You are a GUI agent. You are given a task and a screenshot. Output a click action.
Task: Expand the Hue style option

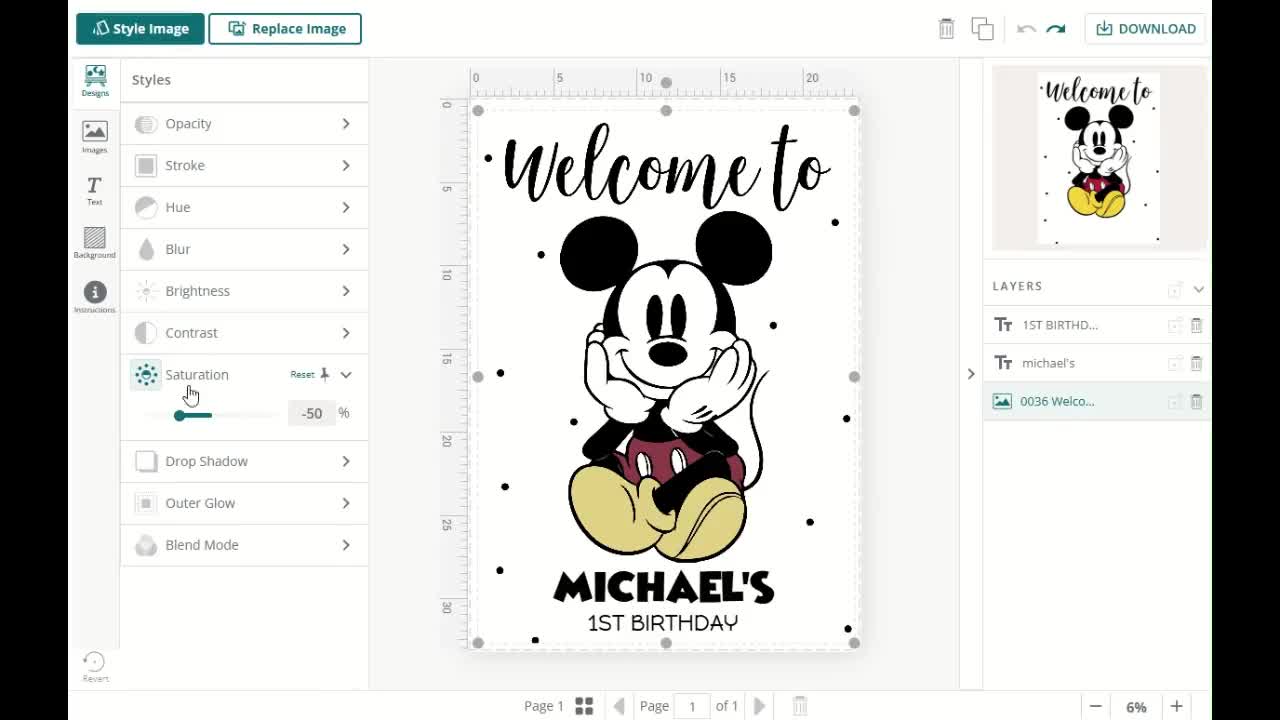[244, 208]
